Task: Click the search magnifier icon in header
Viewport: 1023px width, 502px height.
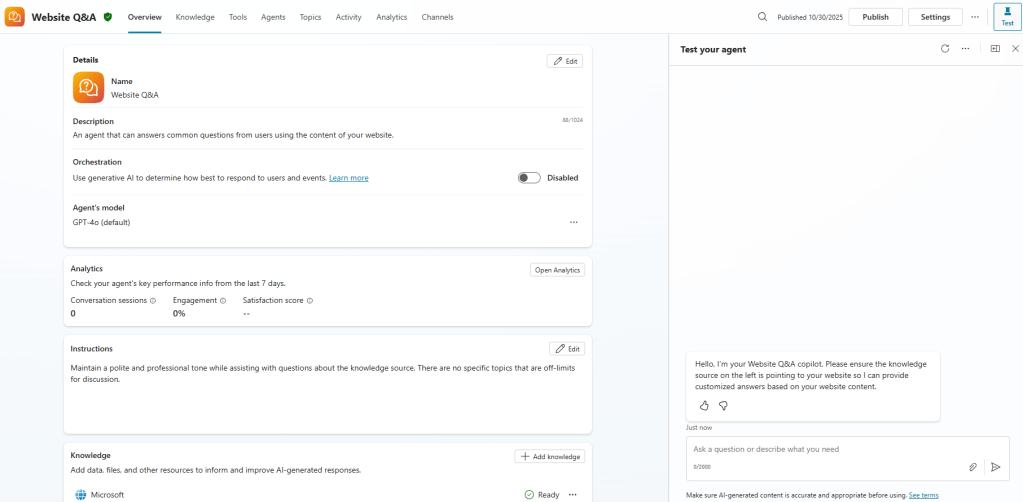Action: tap(762, 17)
